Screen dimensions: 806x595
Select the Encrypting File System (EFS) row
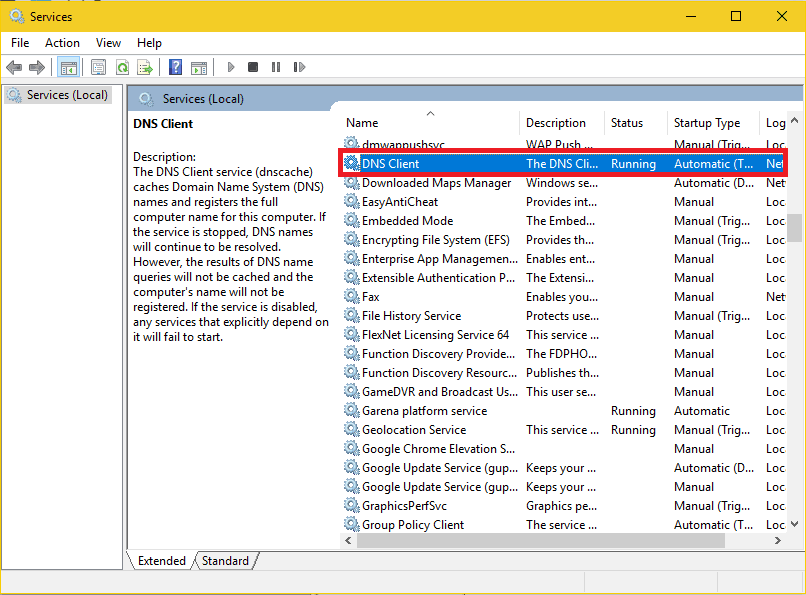tap(564, 239)
